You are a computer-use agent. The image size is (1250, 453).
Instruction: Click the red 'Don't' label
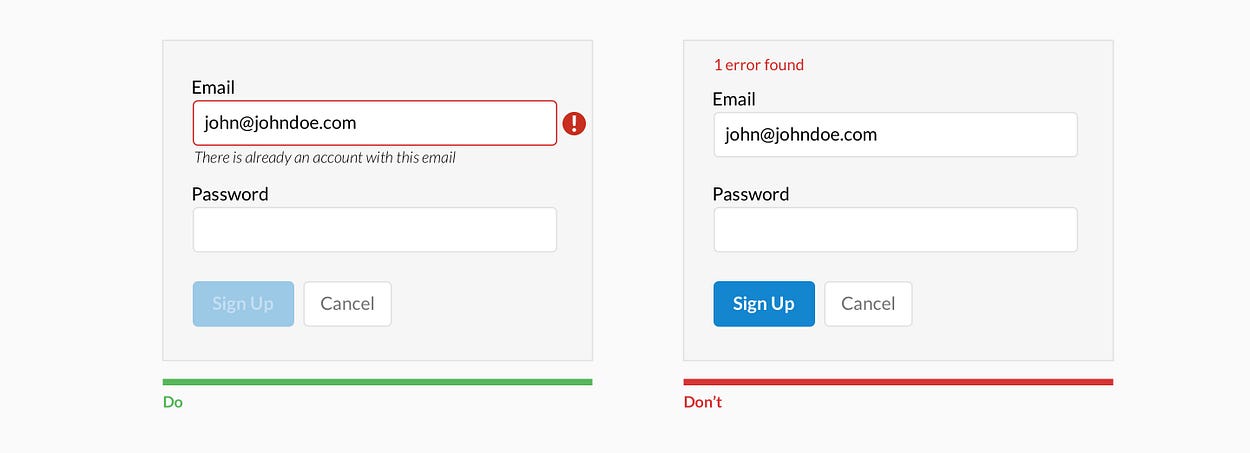pos(702,402)
